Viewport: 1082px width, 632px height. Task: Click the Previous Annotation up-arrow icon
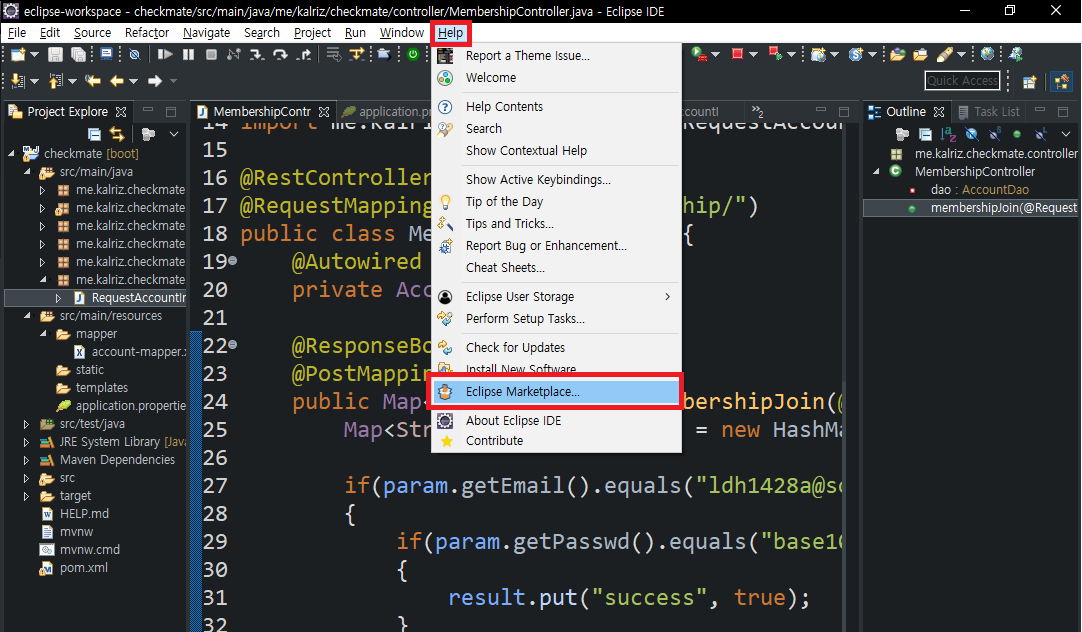tap(55, 81)
